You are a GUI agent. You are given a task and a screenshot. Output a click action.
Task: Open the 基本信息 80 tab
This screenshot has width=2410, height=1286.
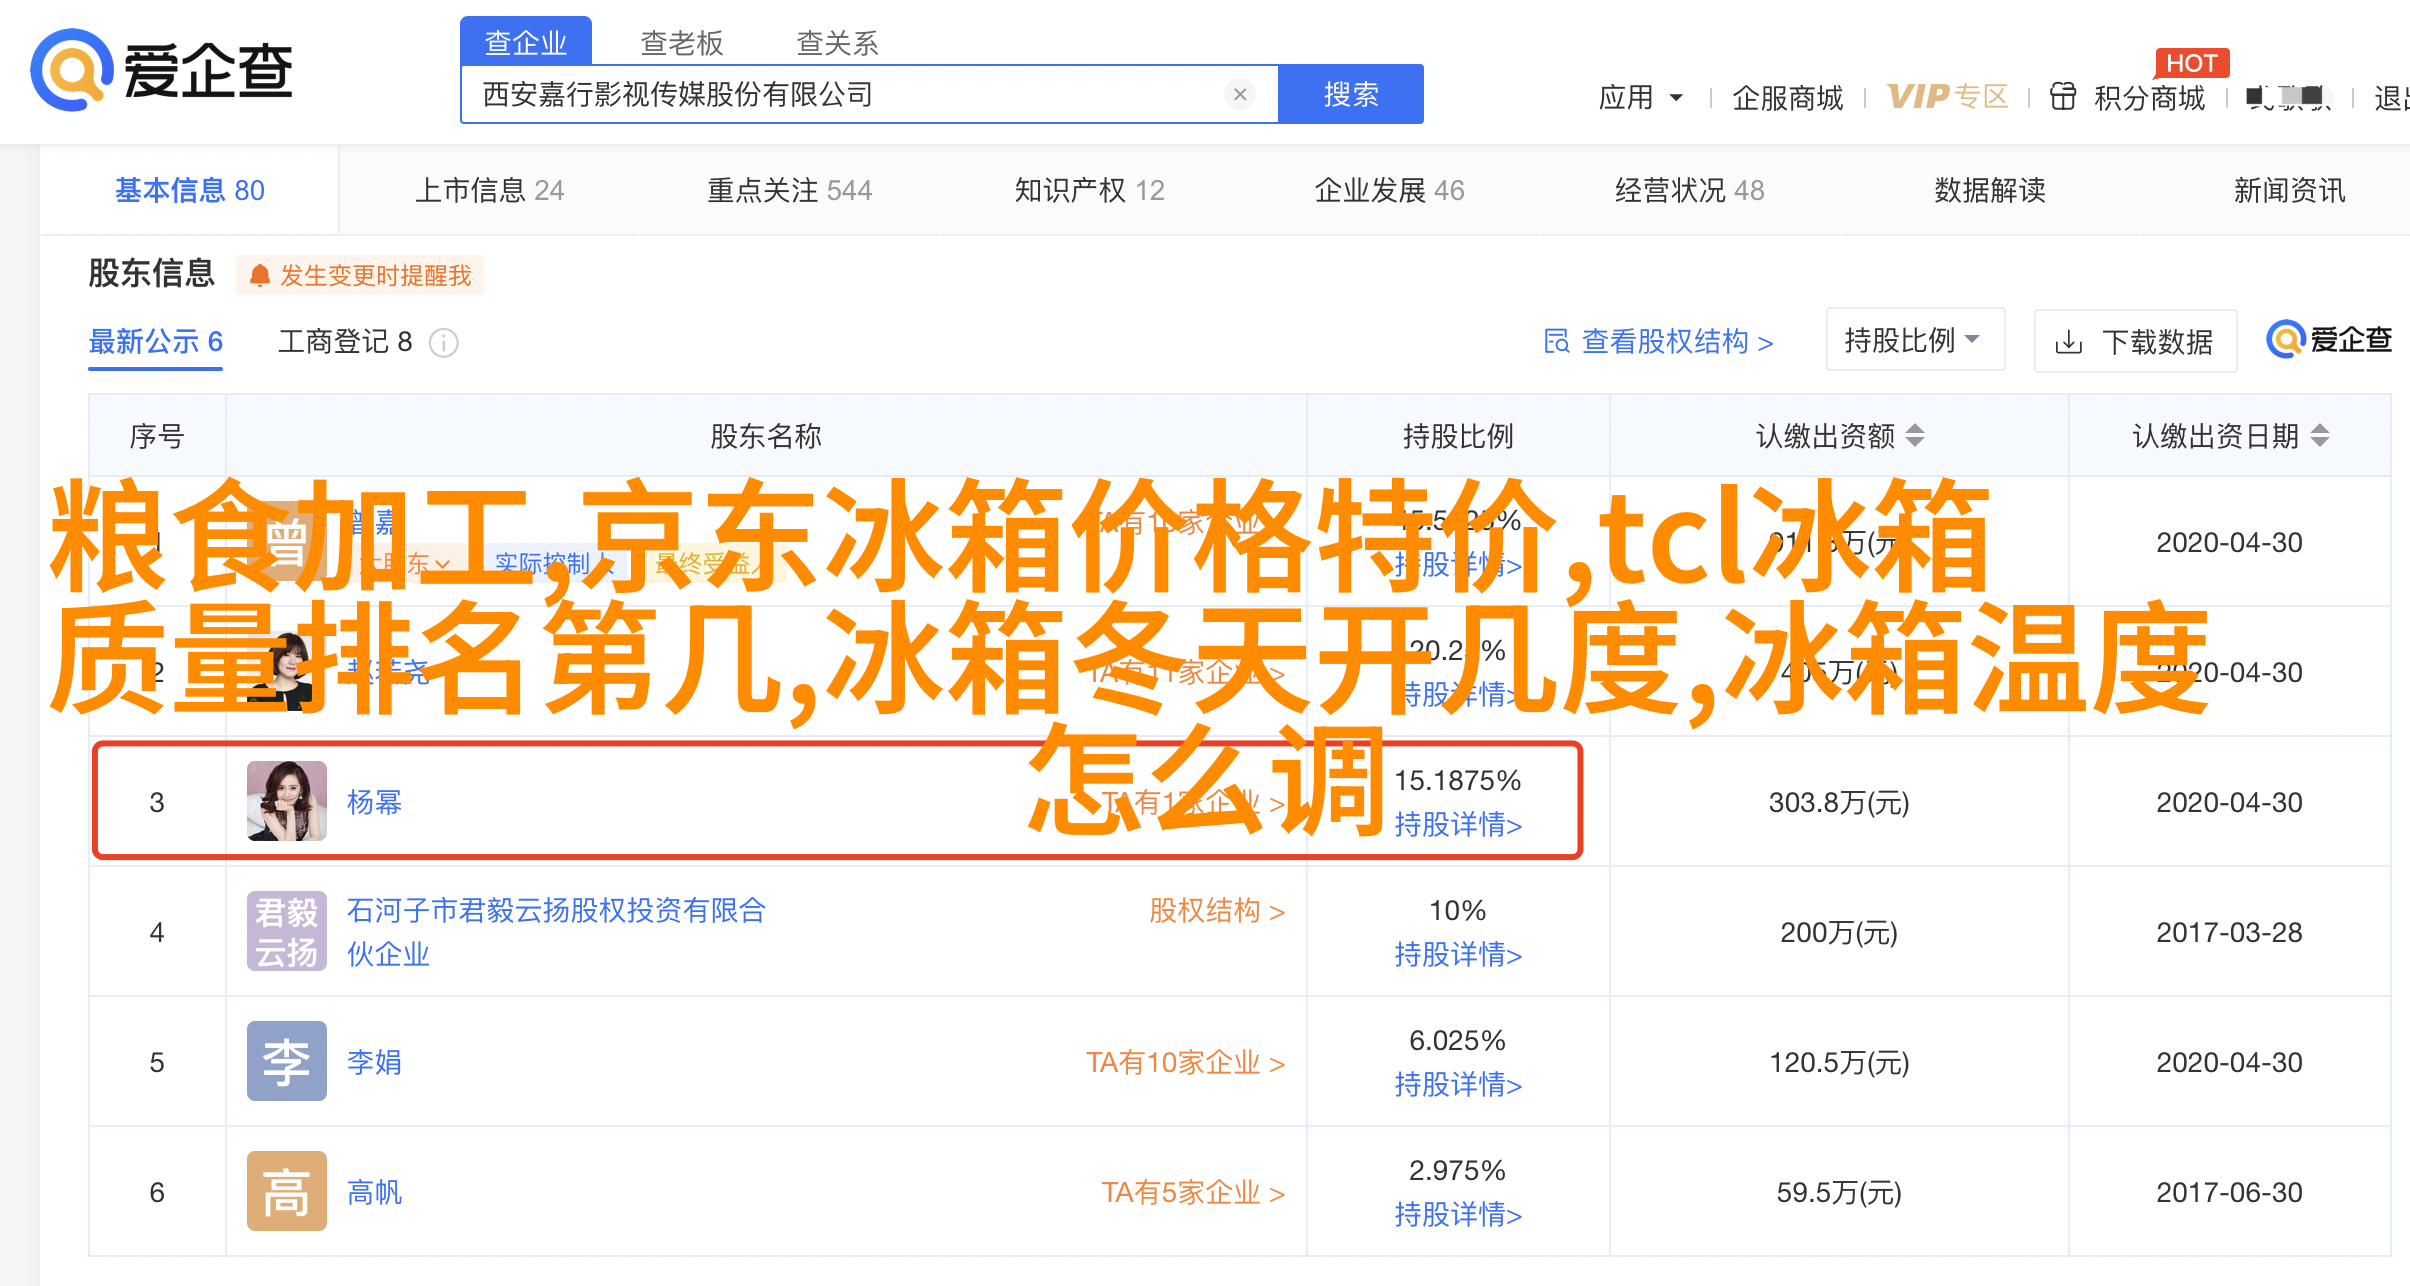(x=190, y=190)
